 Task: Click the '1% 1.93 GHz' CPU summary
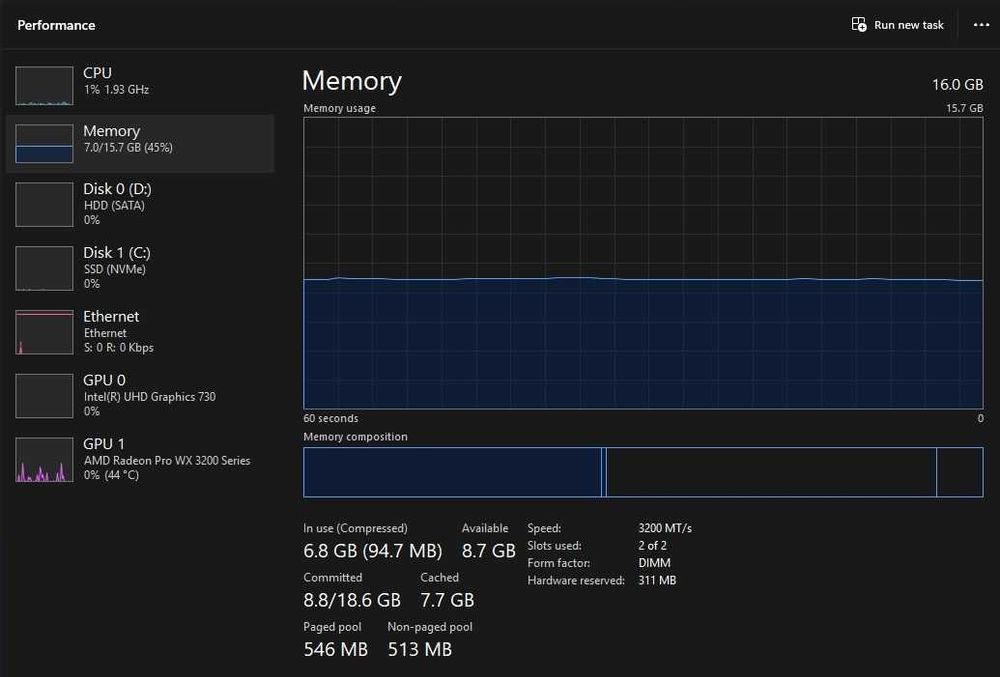[116, 89]
